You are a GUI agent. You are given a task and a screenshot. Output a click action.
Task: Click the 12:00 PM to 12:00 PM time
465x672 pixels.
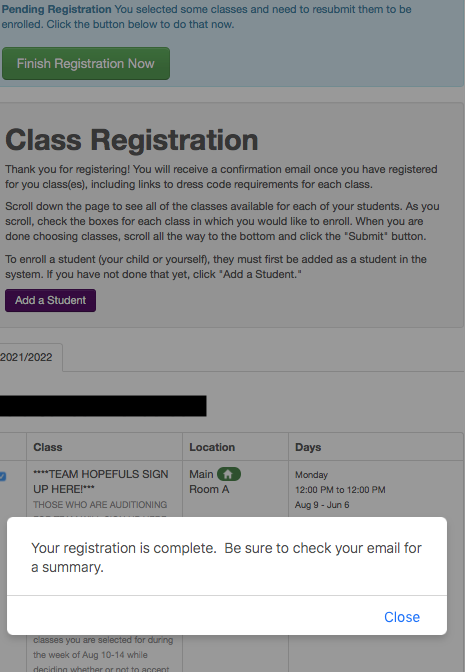click(340, 489)
